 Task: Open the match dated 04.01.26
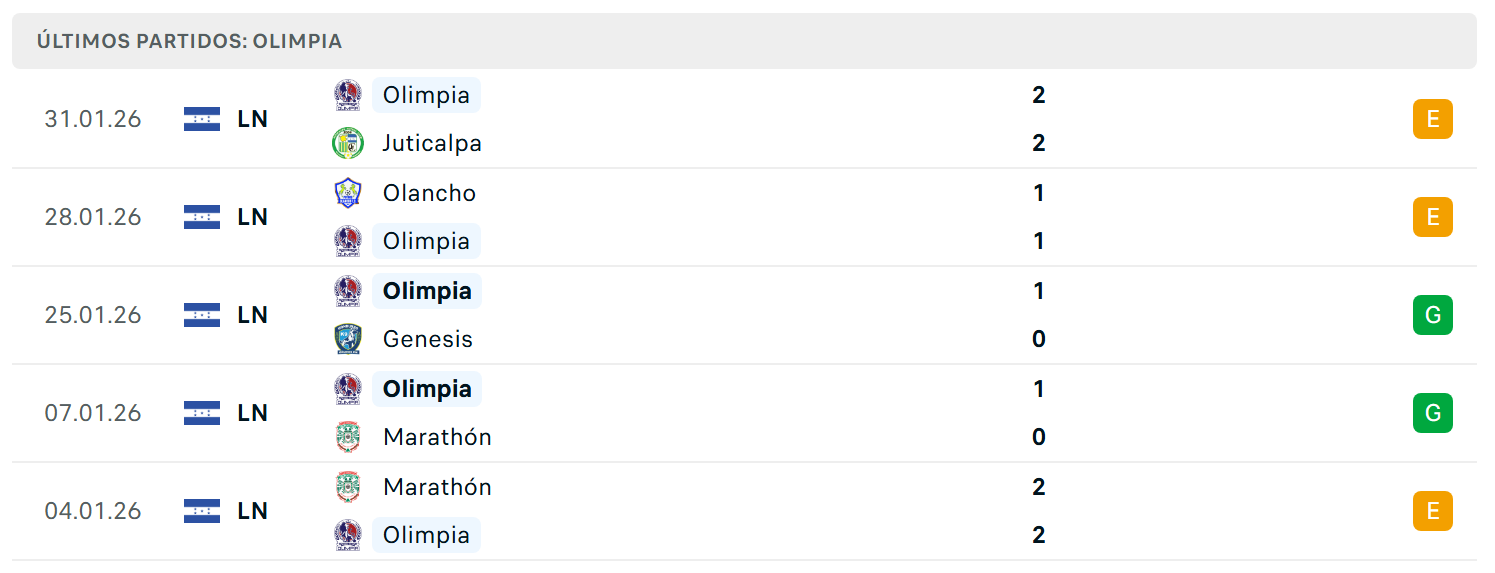(x=744, y=511)
